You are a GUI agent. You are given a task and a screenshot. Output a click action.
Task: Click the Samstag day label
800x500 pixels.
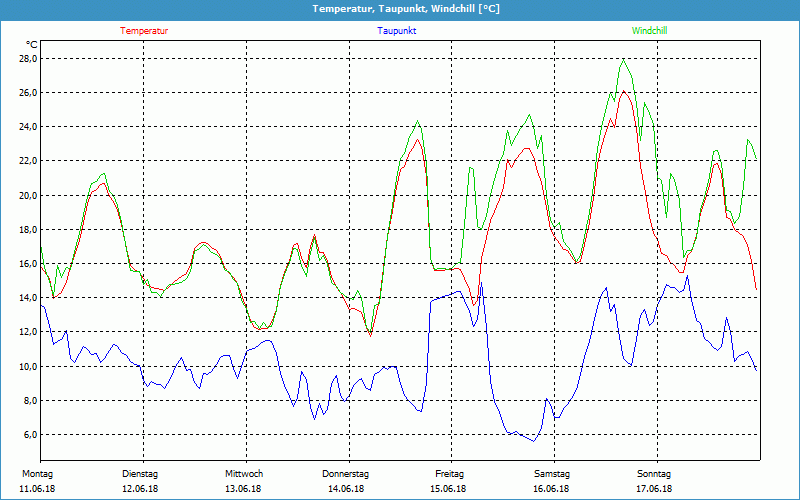[552, 474]
